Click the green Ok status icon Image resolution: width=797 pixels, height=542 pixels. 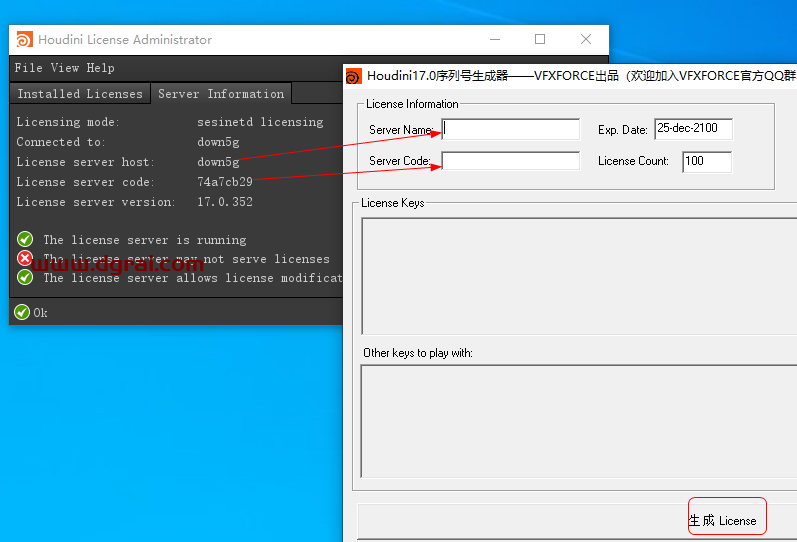(x=22, y=312)
